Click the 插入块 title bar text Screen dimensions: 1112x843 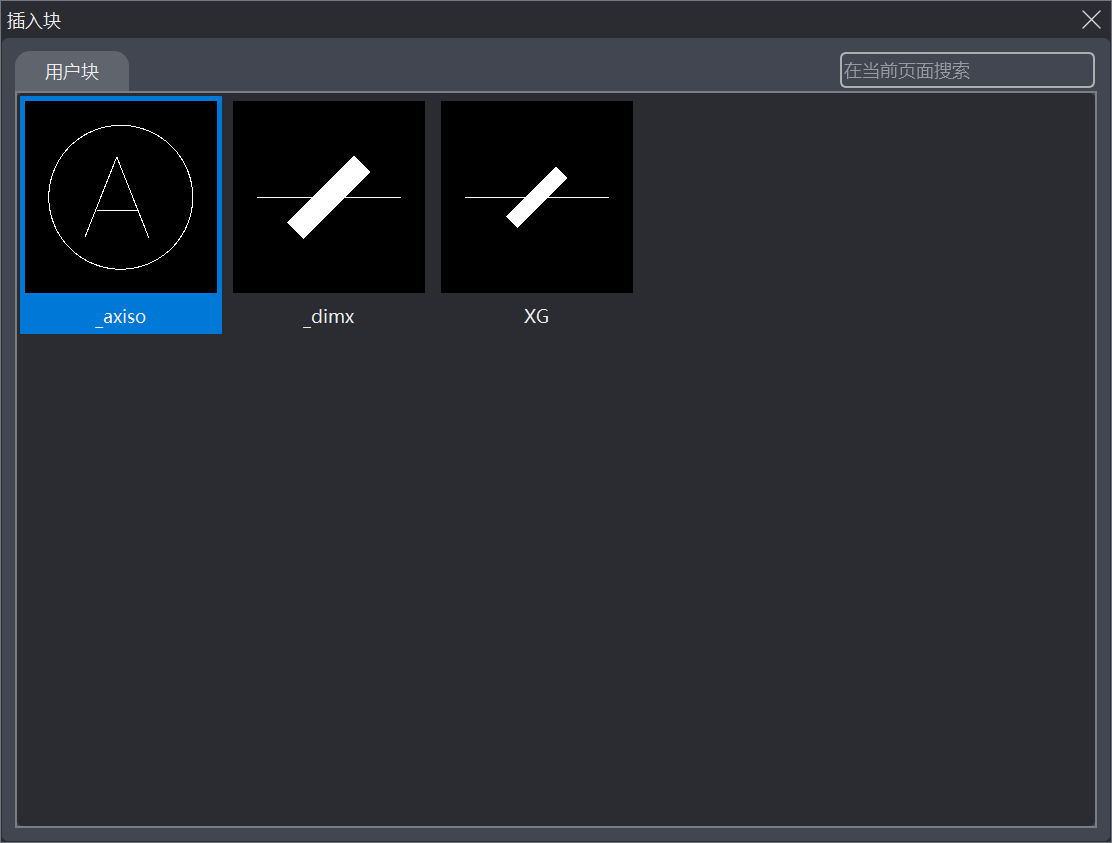click(34, 20)
